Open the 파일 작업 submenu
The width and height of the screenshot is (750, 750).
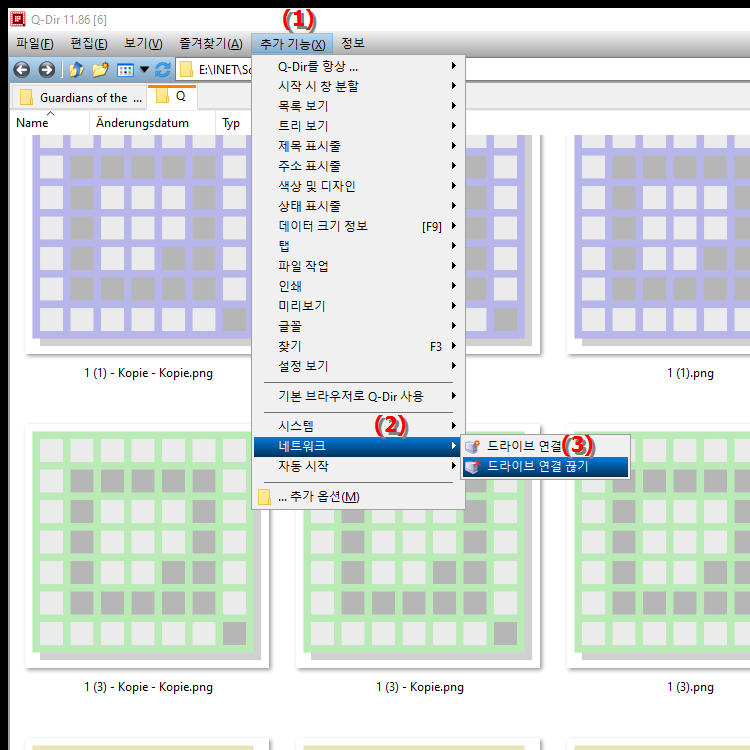tap(359, 266)
